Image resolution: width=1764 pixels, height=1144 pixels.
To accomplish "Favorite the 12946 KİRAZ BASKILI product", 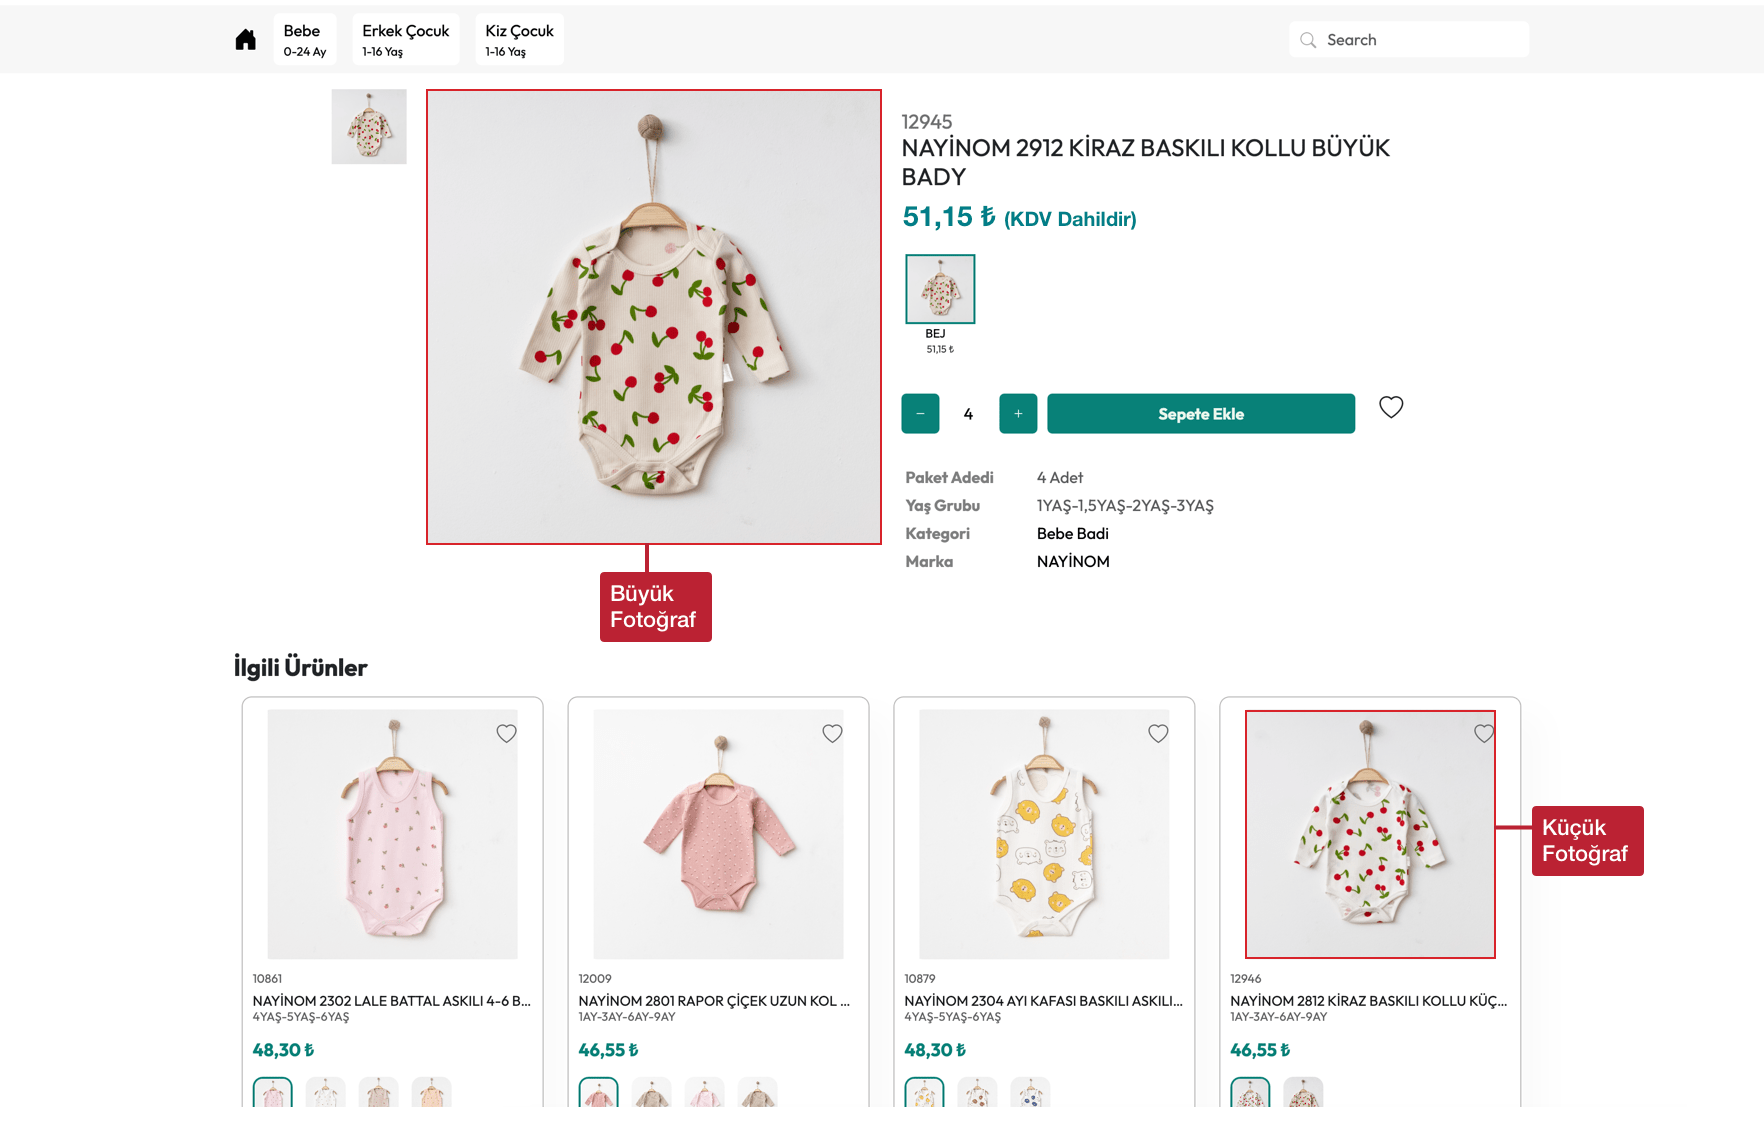I will [x=1484, y=734].
